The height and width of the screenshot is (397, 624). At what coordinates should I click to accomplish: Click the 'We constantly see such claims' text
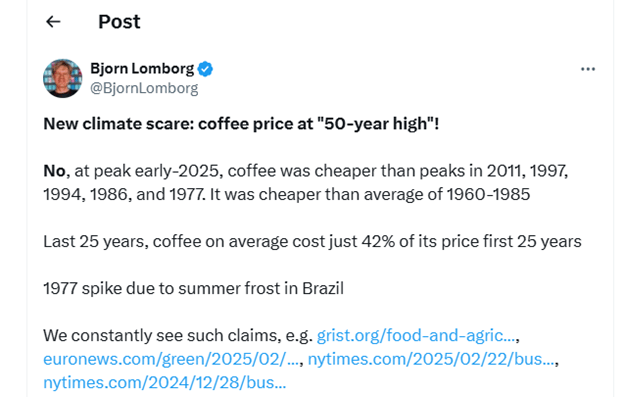(178, 335)
